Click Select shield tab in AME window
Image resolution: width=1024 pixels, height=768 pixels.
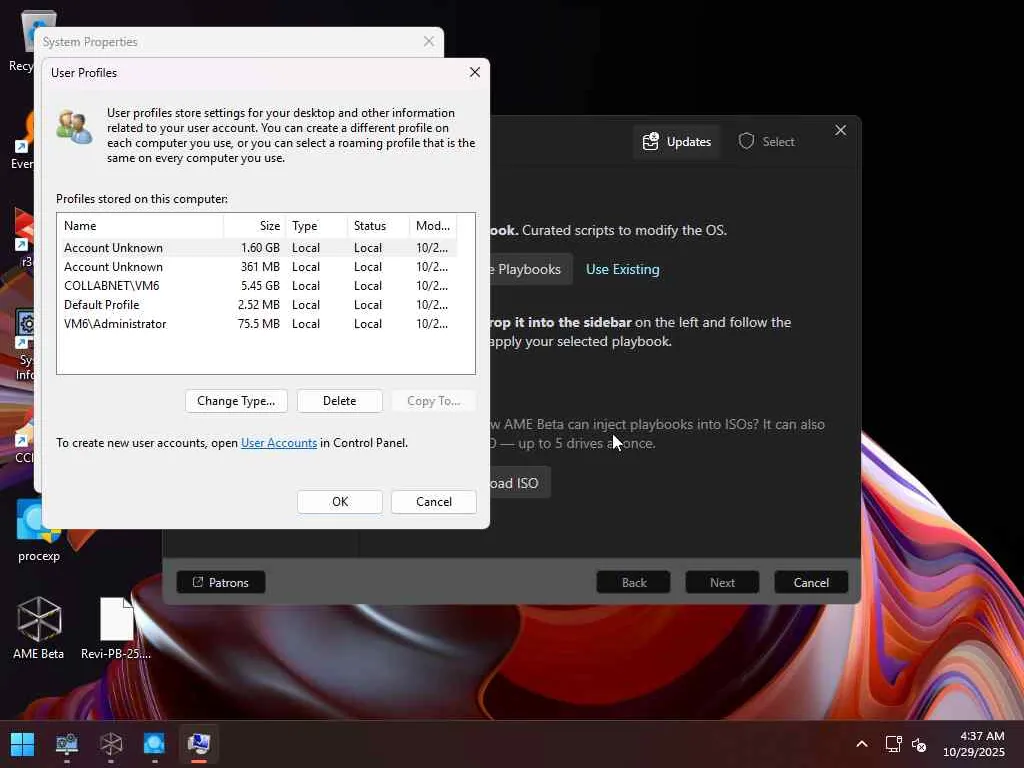767,142
